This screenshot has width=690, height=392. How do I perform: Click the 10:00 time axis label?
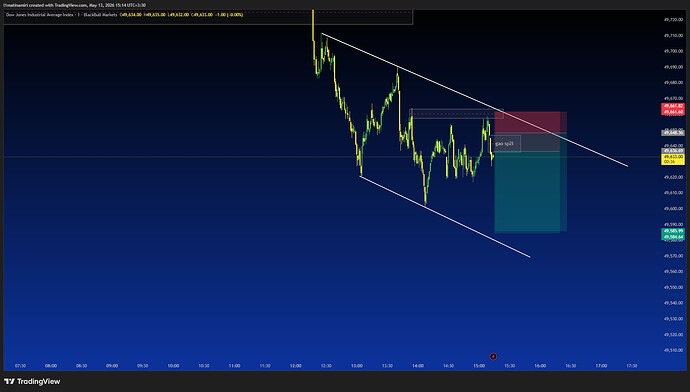(173, 366)
